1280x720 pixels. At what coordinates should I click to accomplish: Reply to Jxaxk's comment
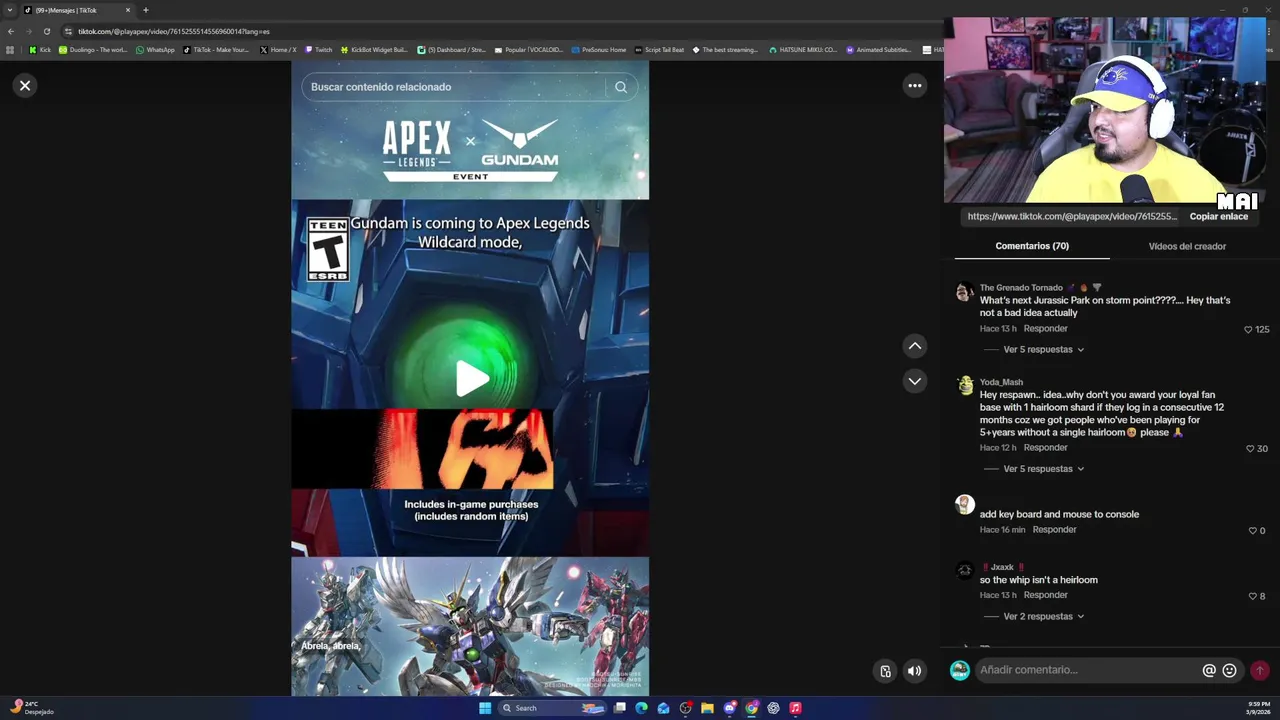pos(1045,595)
